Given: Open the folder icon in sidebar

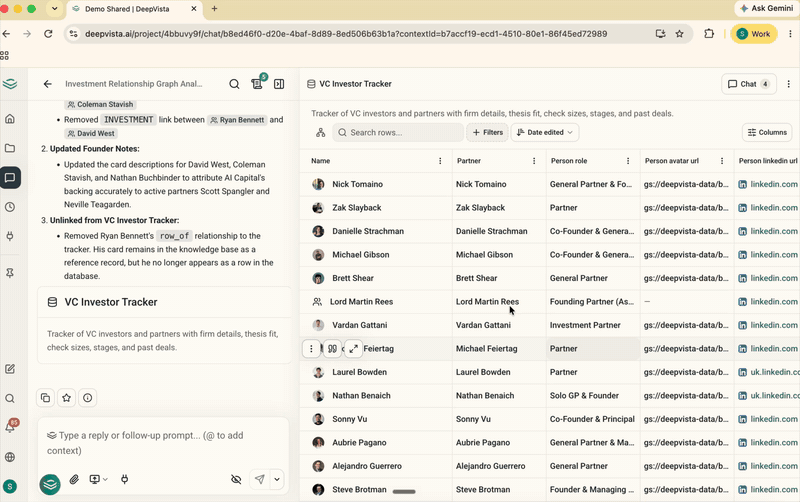Looking at the screenshot, I should (x=10, y=148).
